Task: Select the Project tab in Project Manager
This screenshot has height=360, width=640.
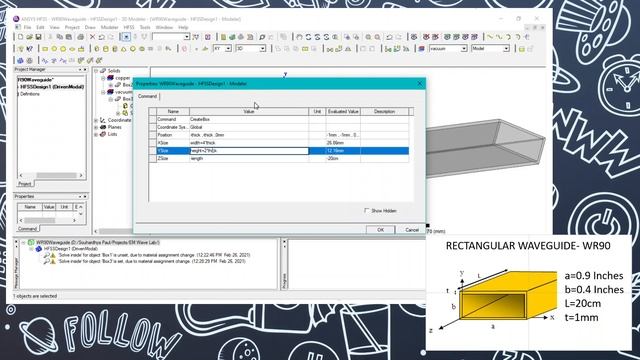Action: [24, 184]
